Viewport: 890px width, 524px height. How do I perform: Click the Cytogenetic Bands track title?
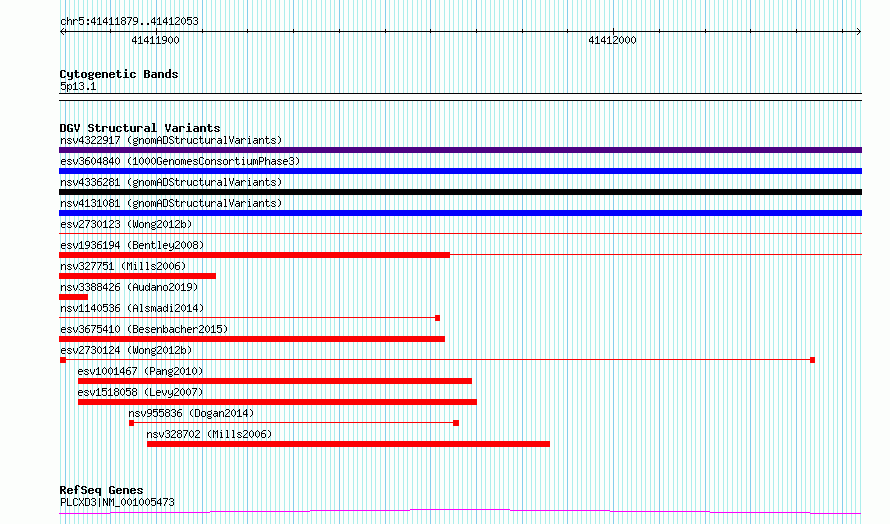(119, 74)
